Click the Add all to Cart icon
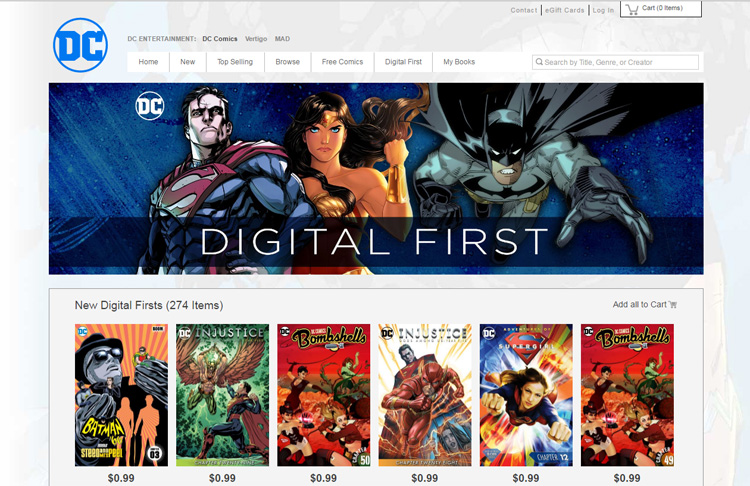This screenshot has width=750, height=486. (x=673, y=305)
